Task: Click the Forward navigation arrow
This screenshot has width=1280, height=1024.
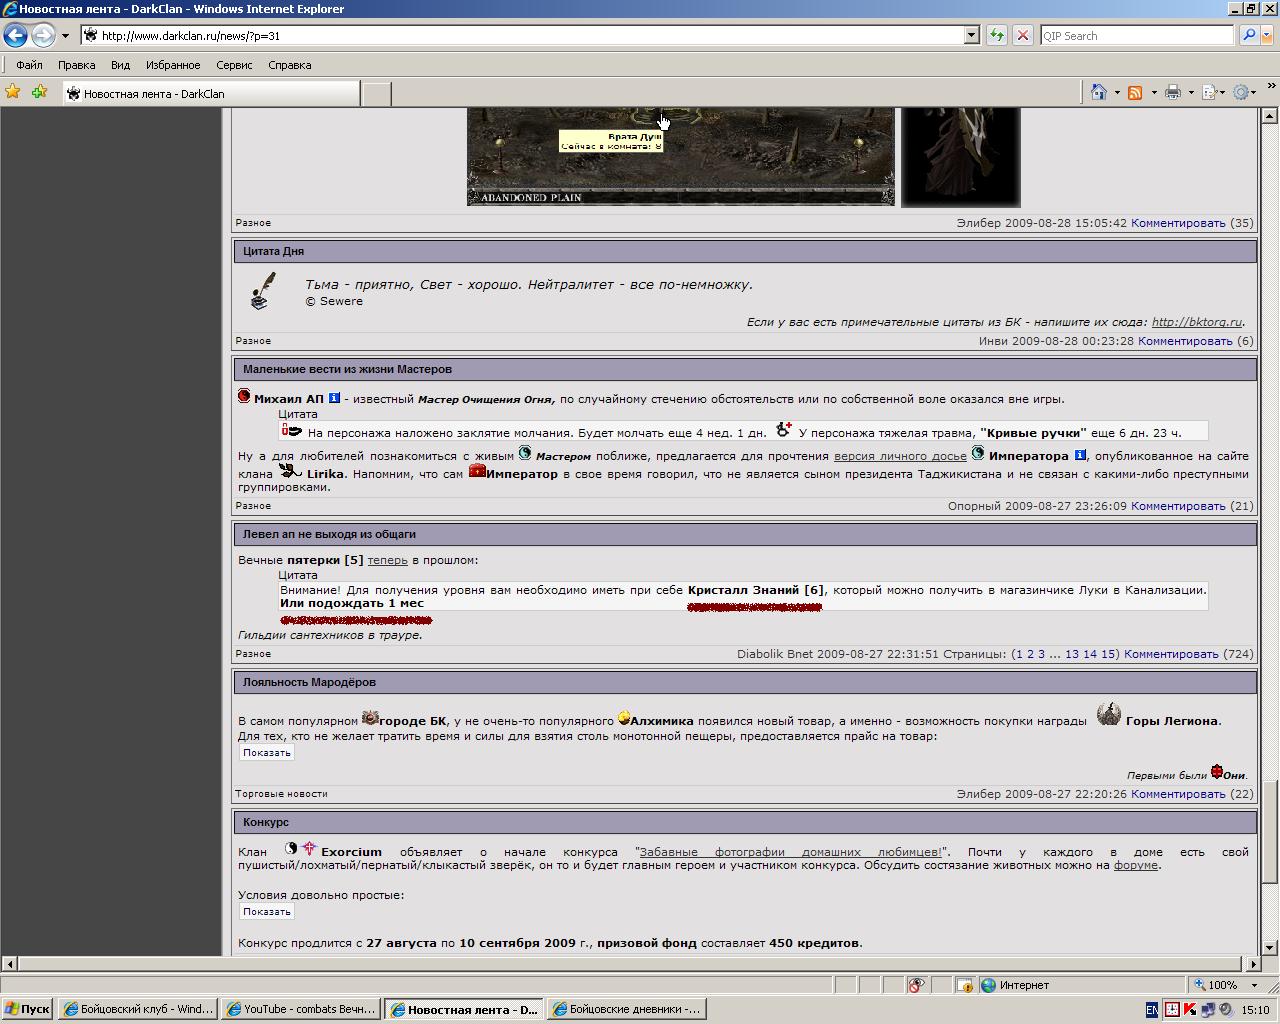Action: 43,35
